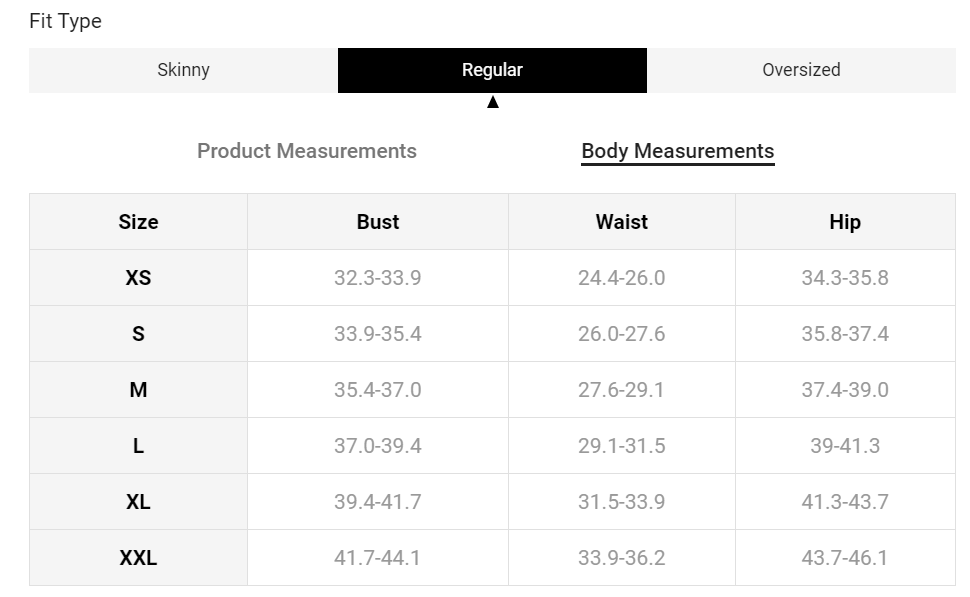Select the S size row label

pos(138,334)
